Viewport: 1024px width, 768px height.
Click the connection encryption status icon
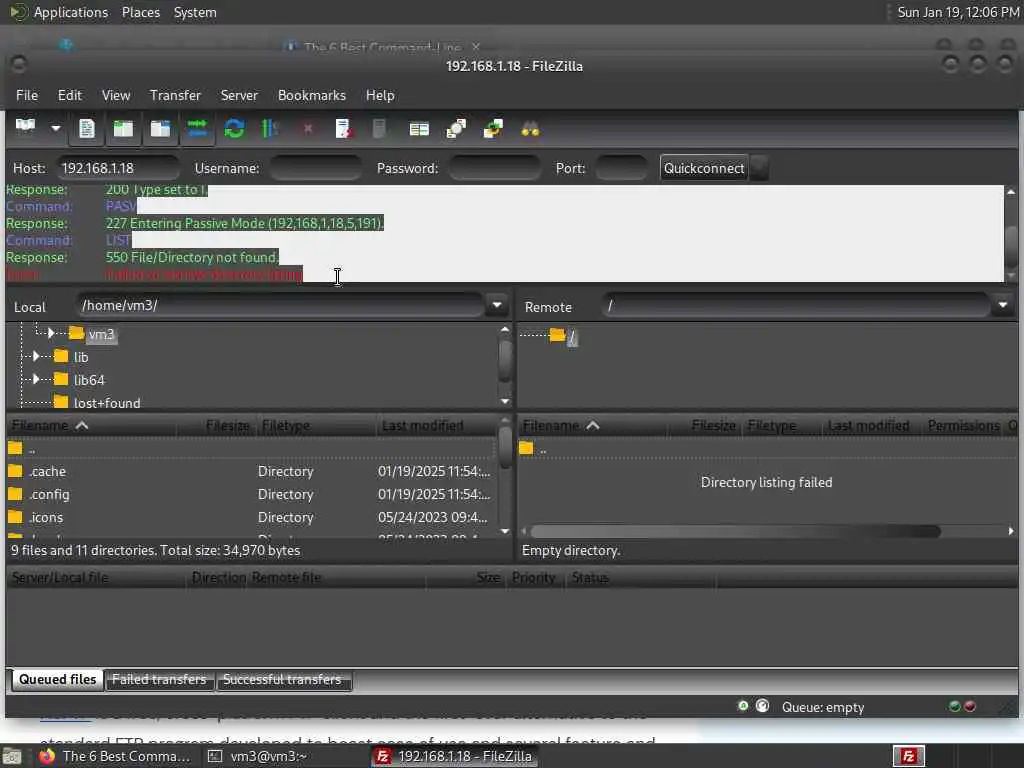[743, 706]
